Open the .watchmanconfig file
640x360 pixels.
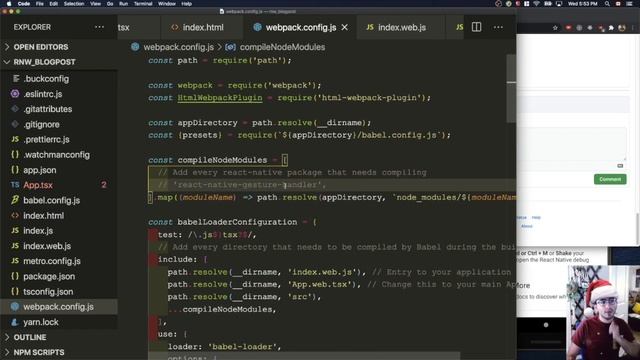(x=56, y=155)
